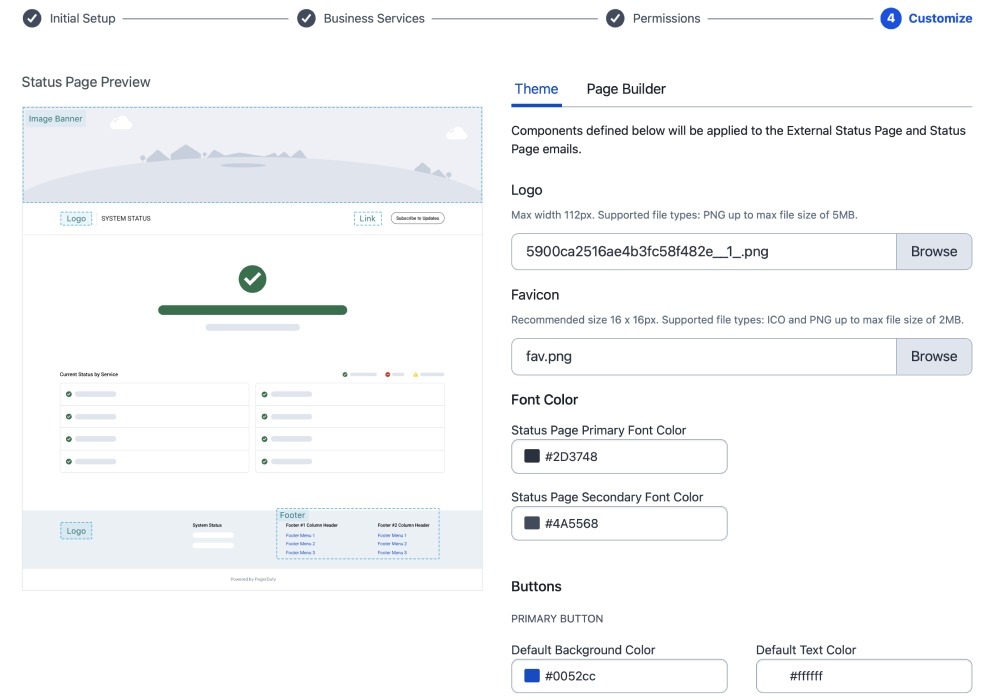Open the Primary Font Color swatch
Screen dimensions: 995x700
point(531,456)
